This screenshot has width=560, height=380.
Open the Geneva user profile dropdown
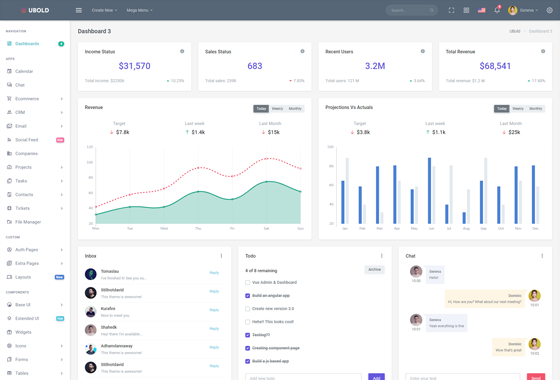click(523, 10)
